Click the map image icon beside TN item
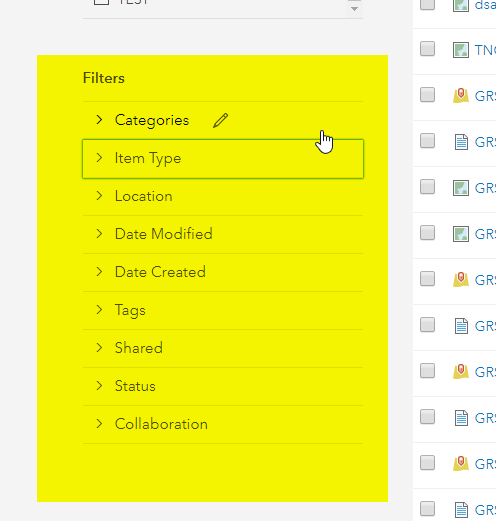The width and height of the screenshot is (496, 521). click(x=461, y=50)
